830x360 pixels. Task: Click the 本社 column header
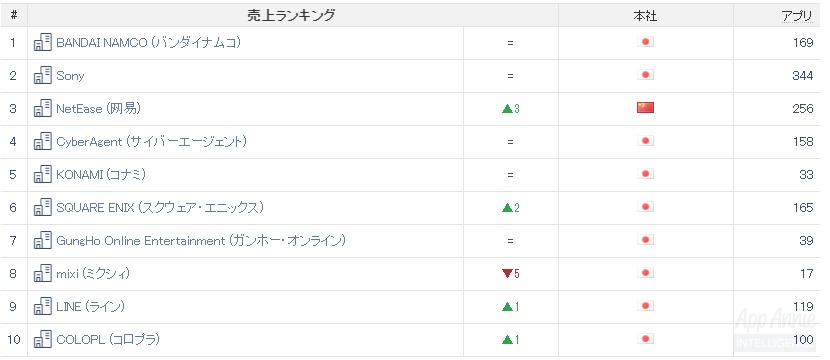coord(645,16)
